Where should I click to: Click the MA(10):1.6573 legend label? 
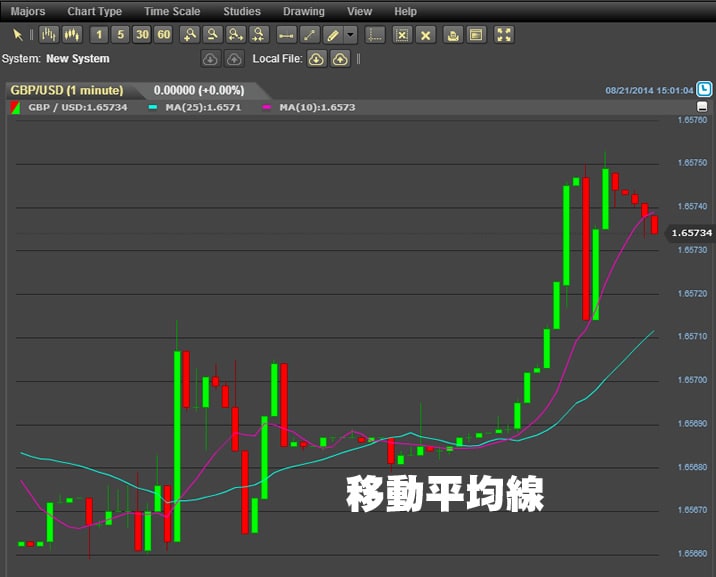pos(317,108)
